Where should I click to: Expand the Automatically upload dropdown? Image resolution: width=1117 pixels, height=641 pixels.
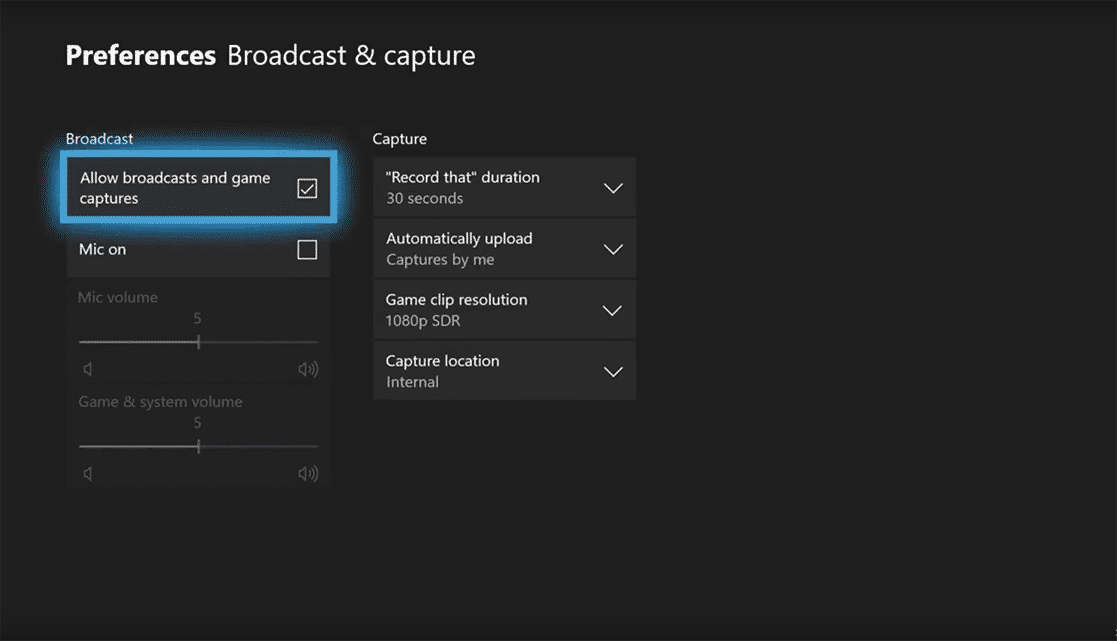504,249
